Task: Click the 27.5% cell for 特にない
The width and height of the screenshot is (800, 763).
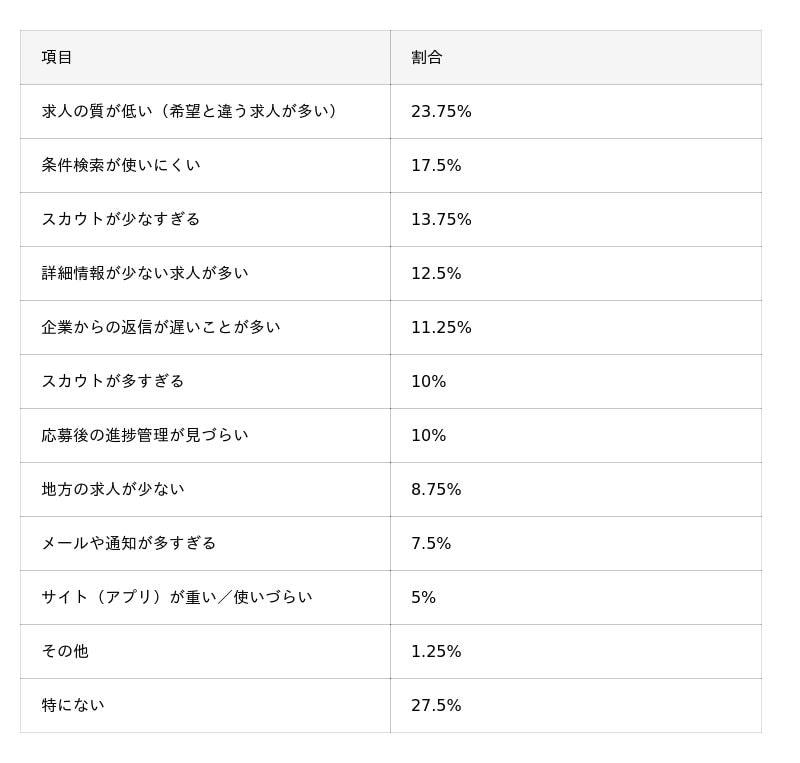Action: (436, 705)
